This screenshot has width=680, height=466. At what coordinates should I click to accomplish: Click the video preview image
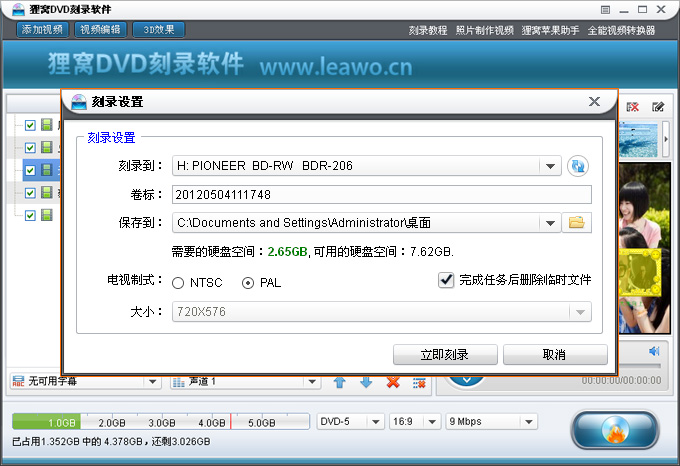click(644, 248)
